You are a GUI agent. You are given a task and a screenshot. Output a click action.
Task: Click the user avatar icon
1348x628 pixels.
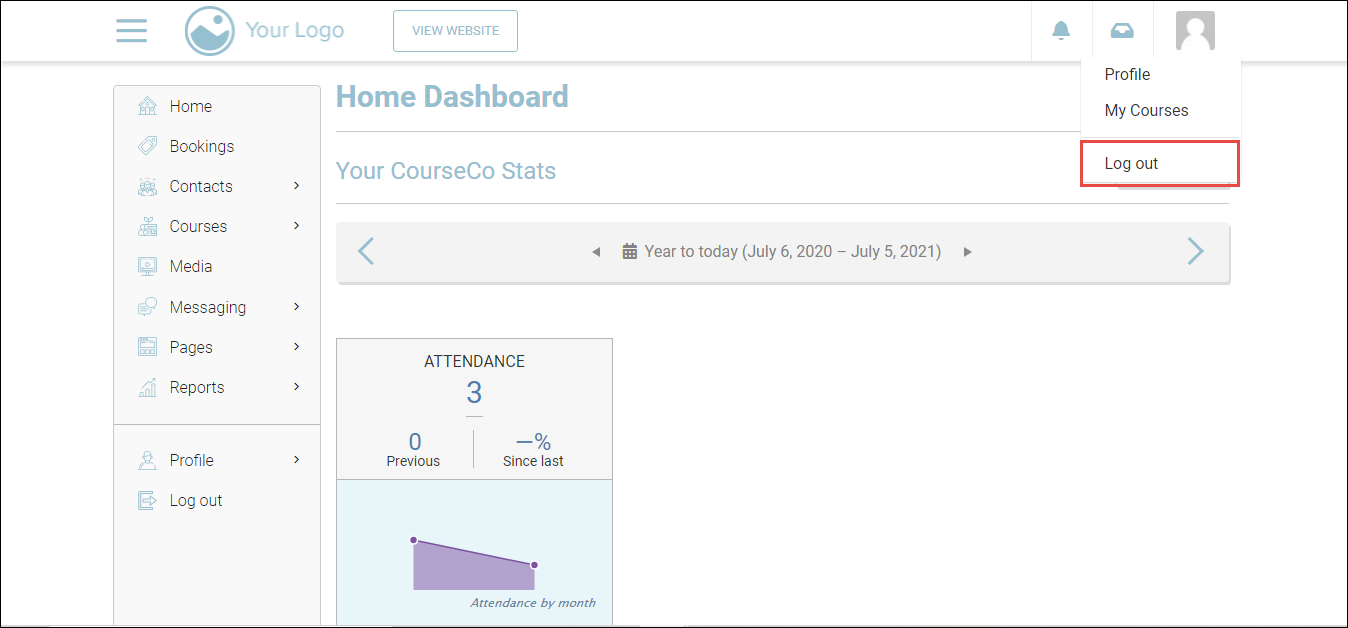[x=1195, y=31]
